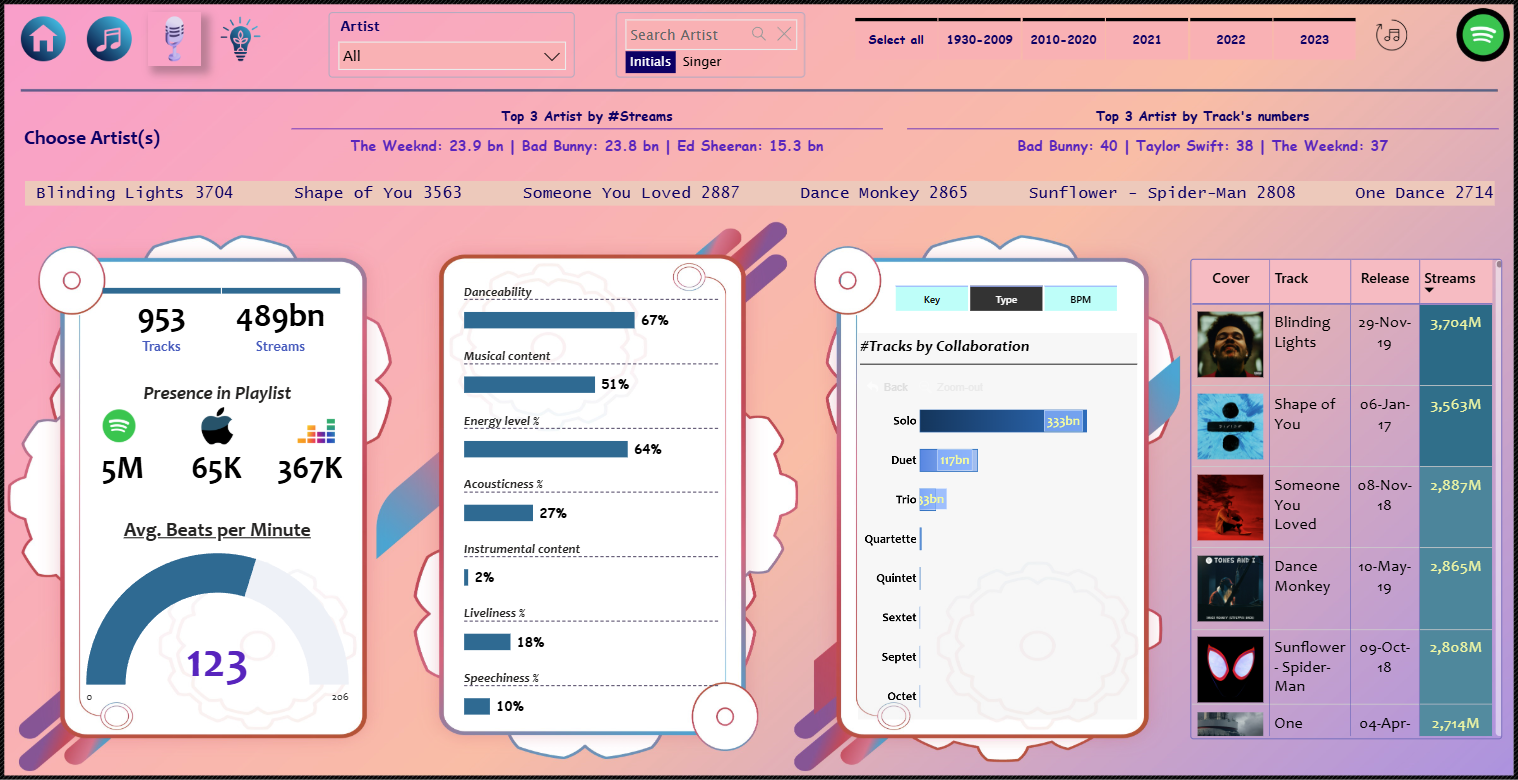This screenshot has height=780, width=1518.
Task: Click the Speechiness 10% bar
Action: point(477,706)
